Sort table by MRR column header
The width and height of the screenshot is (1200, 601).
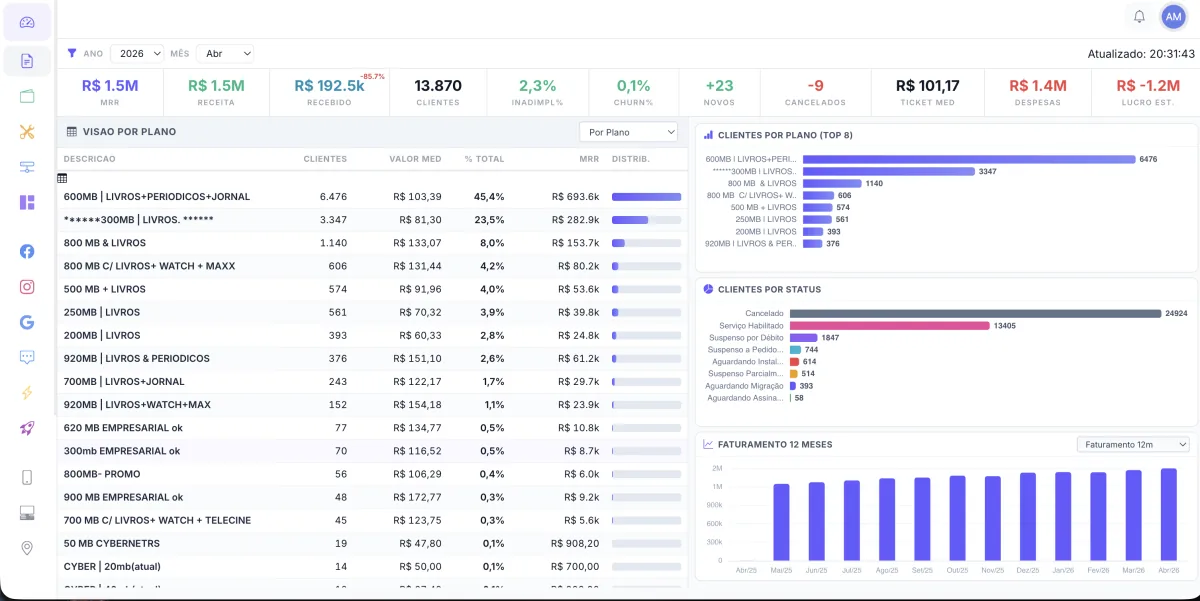click(589, 159)
